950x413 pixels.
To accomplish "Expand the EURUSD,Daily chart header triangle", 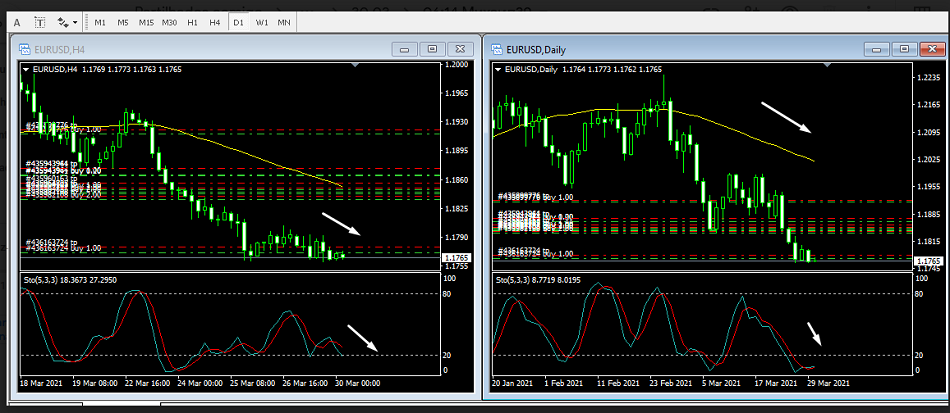I will [x=500, y=69].
